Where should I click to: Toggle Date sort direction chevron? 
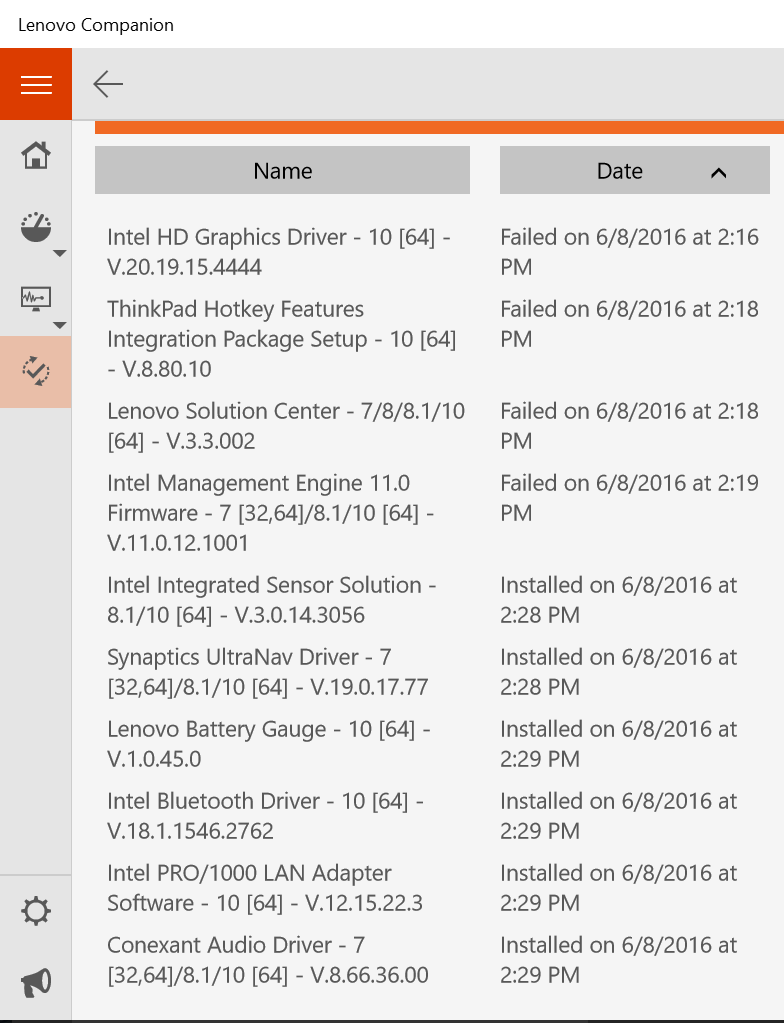[x=718, y=173]
